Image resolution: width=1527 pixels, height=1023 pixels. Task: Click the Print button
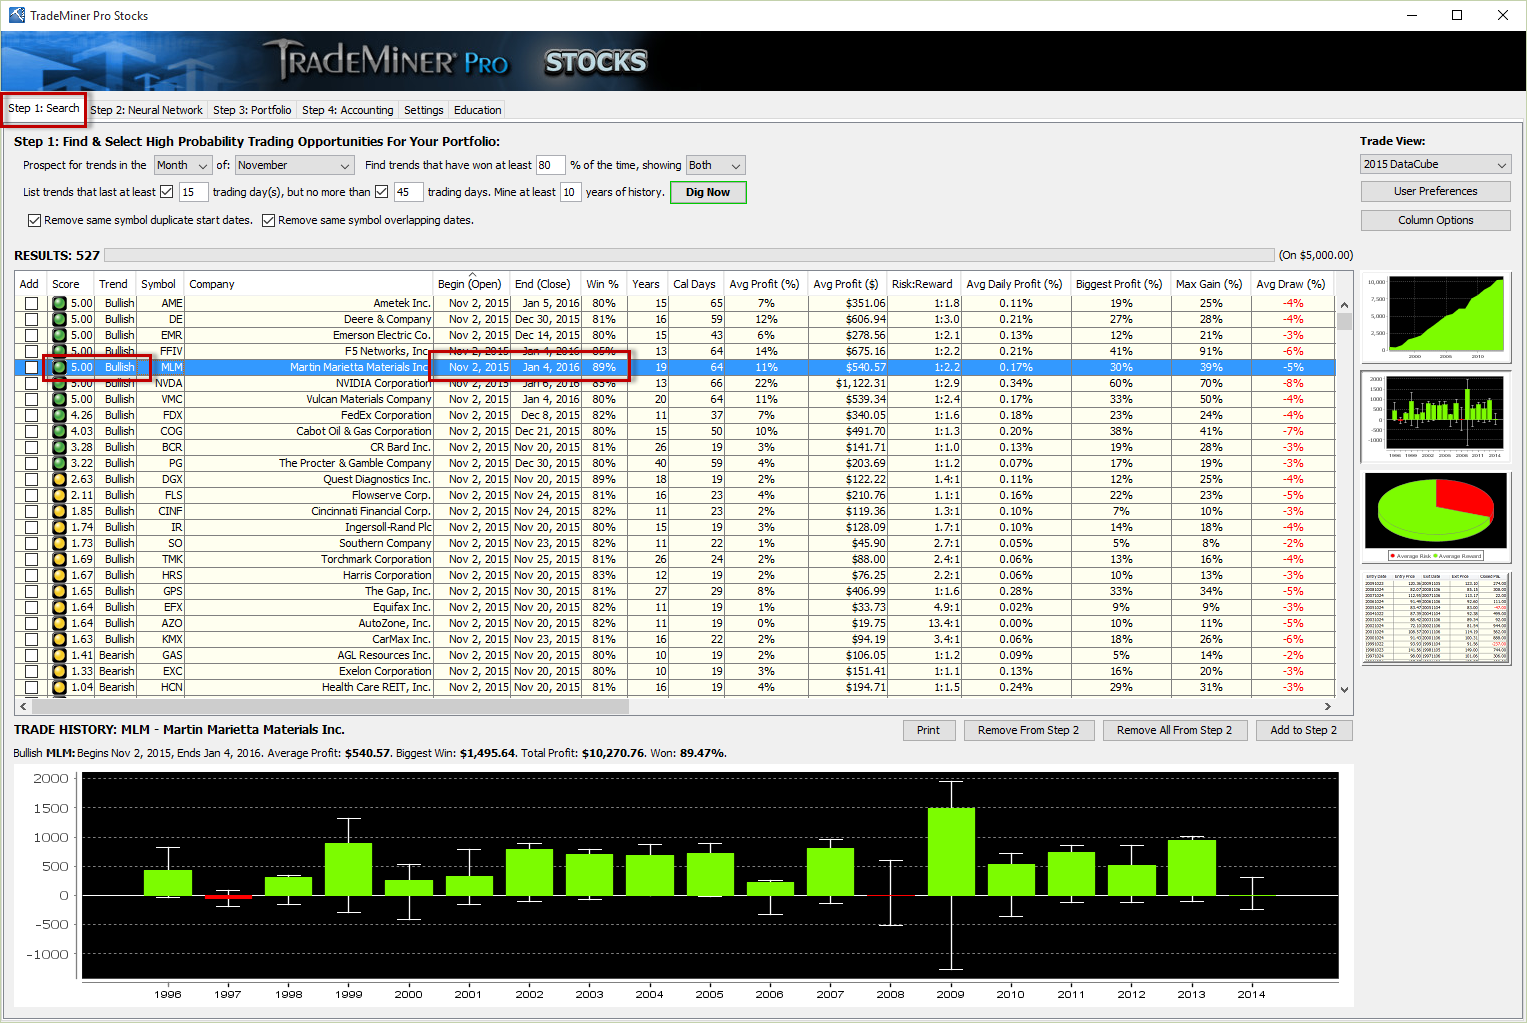[x=929, y=730]
